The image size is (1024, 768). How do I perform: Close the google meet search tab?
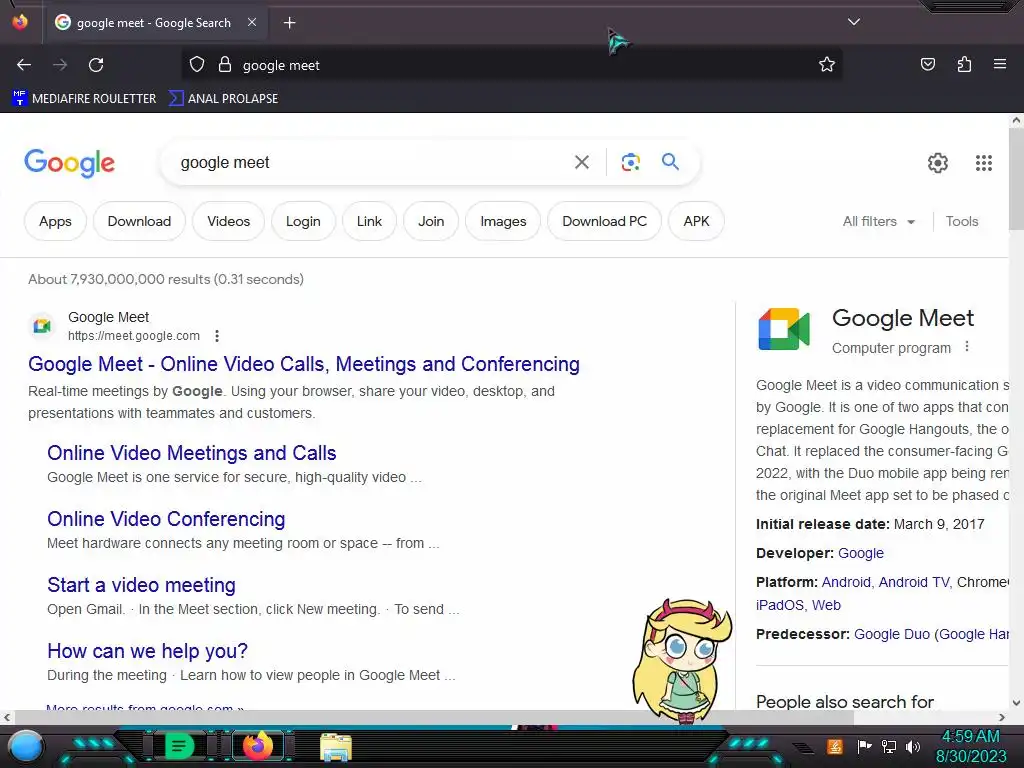click(252, 22)
